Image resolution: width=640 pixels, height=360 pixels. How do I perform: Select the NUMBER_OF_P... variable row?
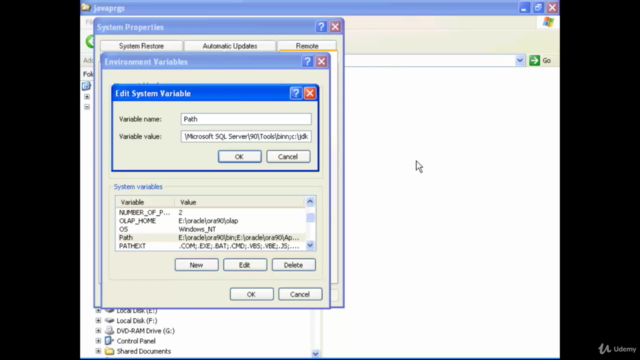[210, 213]
